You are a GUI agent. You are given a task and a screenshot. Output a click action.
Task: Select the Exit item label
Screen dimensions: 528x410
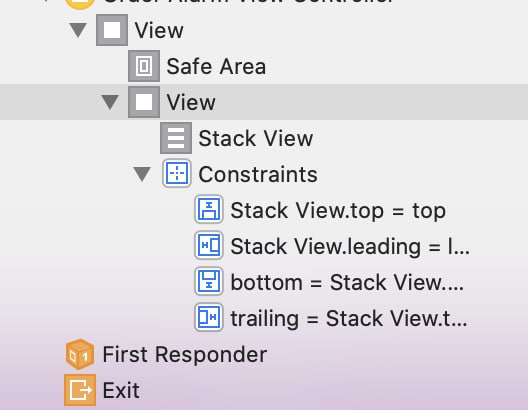[x=121, y=390]
